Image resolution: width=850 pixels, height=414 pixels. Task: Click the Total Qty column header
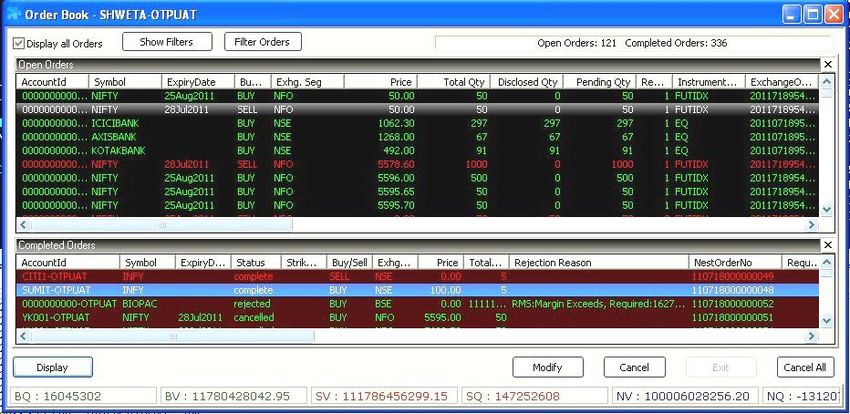(454, 82)
